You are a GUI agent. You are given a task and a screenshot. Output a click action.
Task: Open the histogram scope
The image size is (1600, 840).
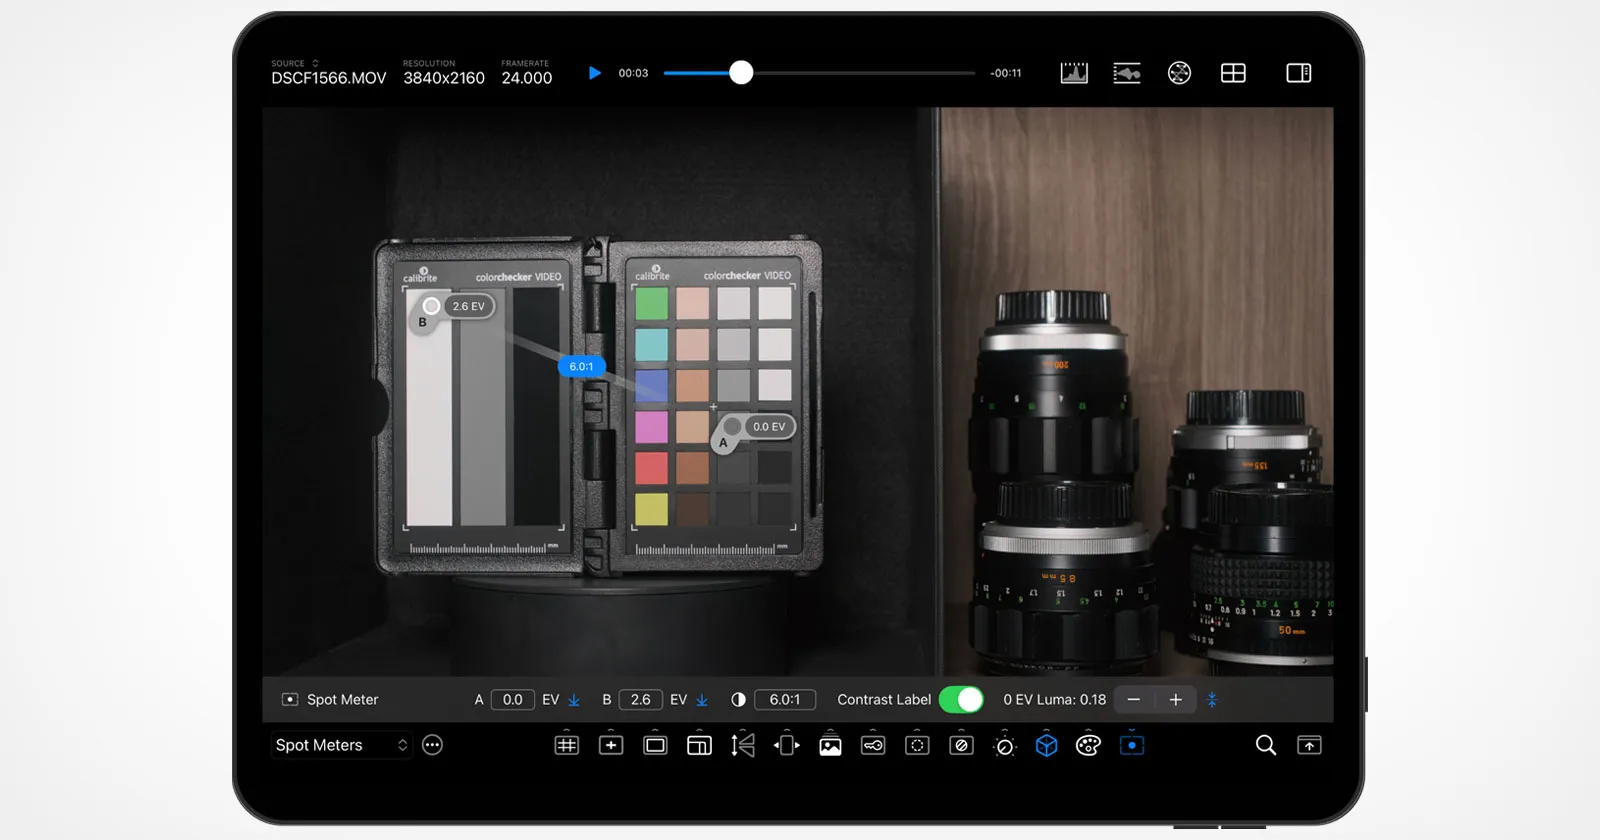[x=1074, y=73]
